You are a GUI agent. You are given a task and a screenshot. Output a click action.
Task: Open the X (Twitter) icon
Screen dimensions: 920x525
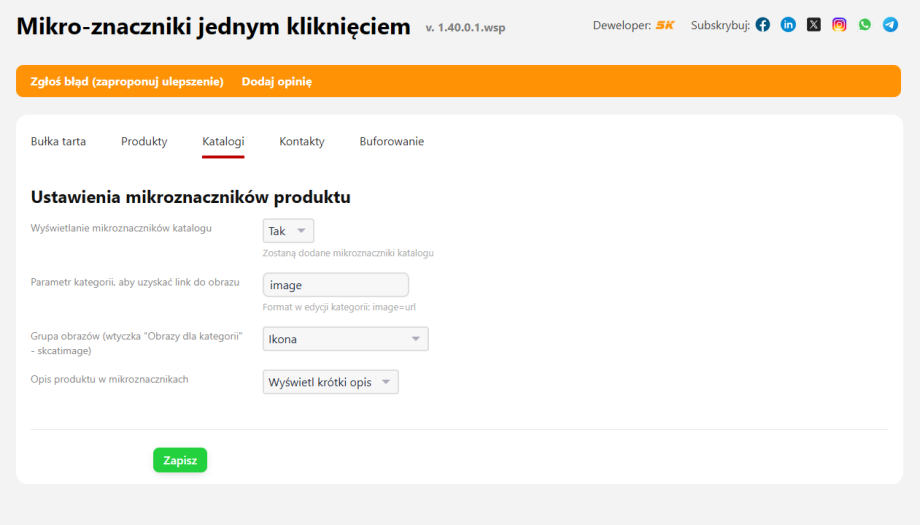tap(814, 25)
